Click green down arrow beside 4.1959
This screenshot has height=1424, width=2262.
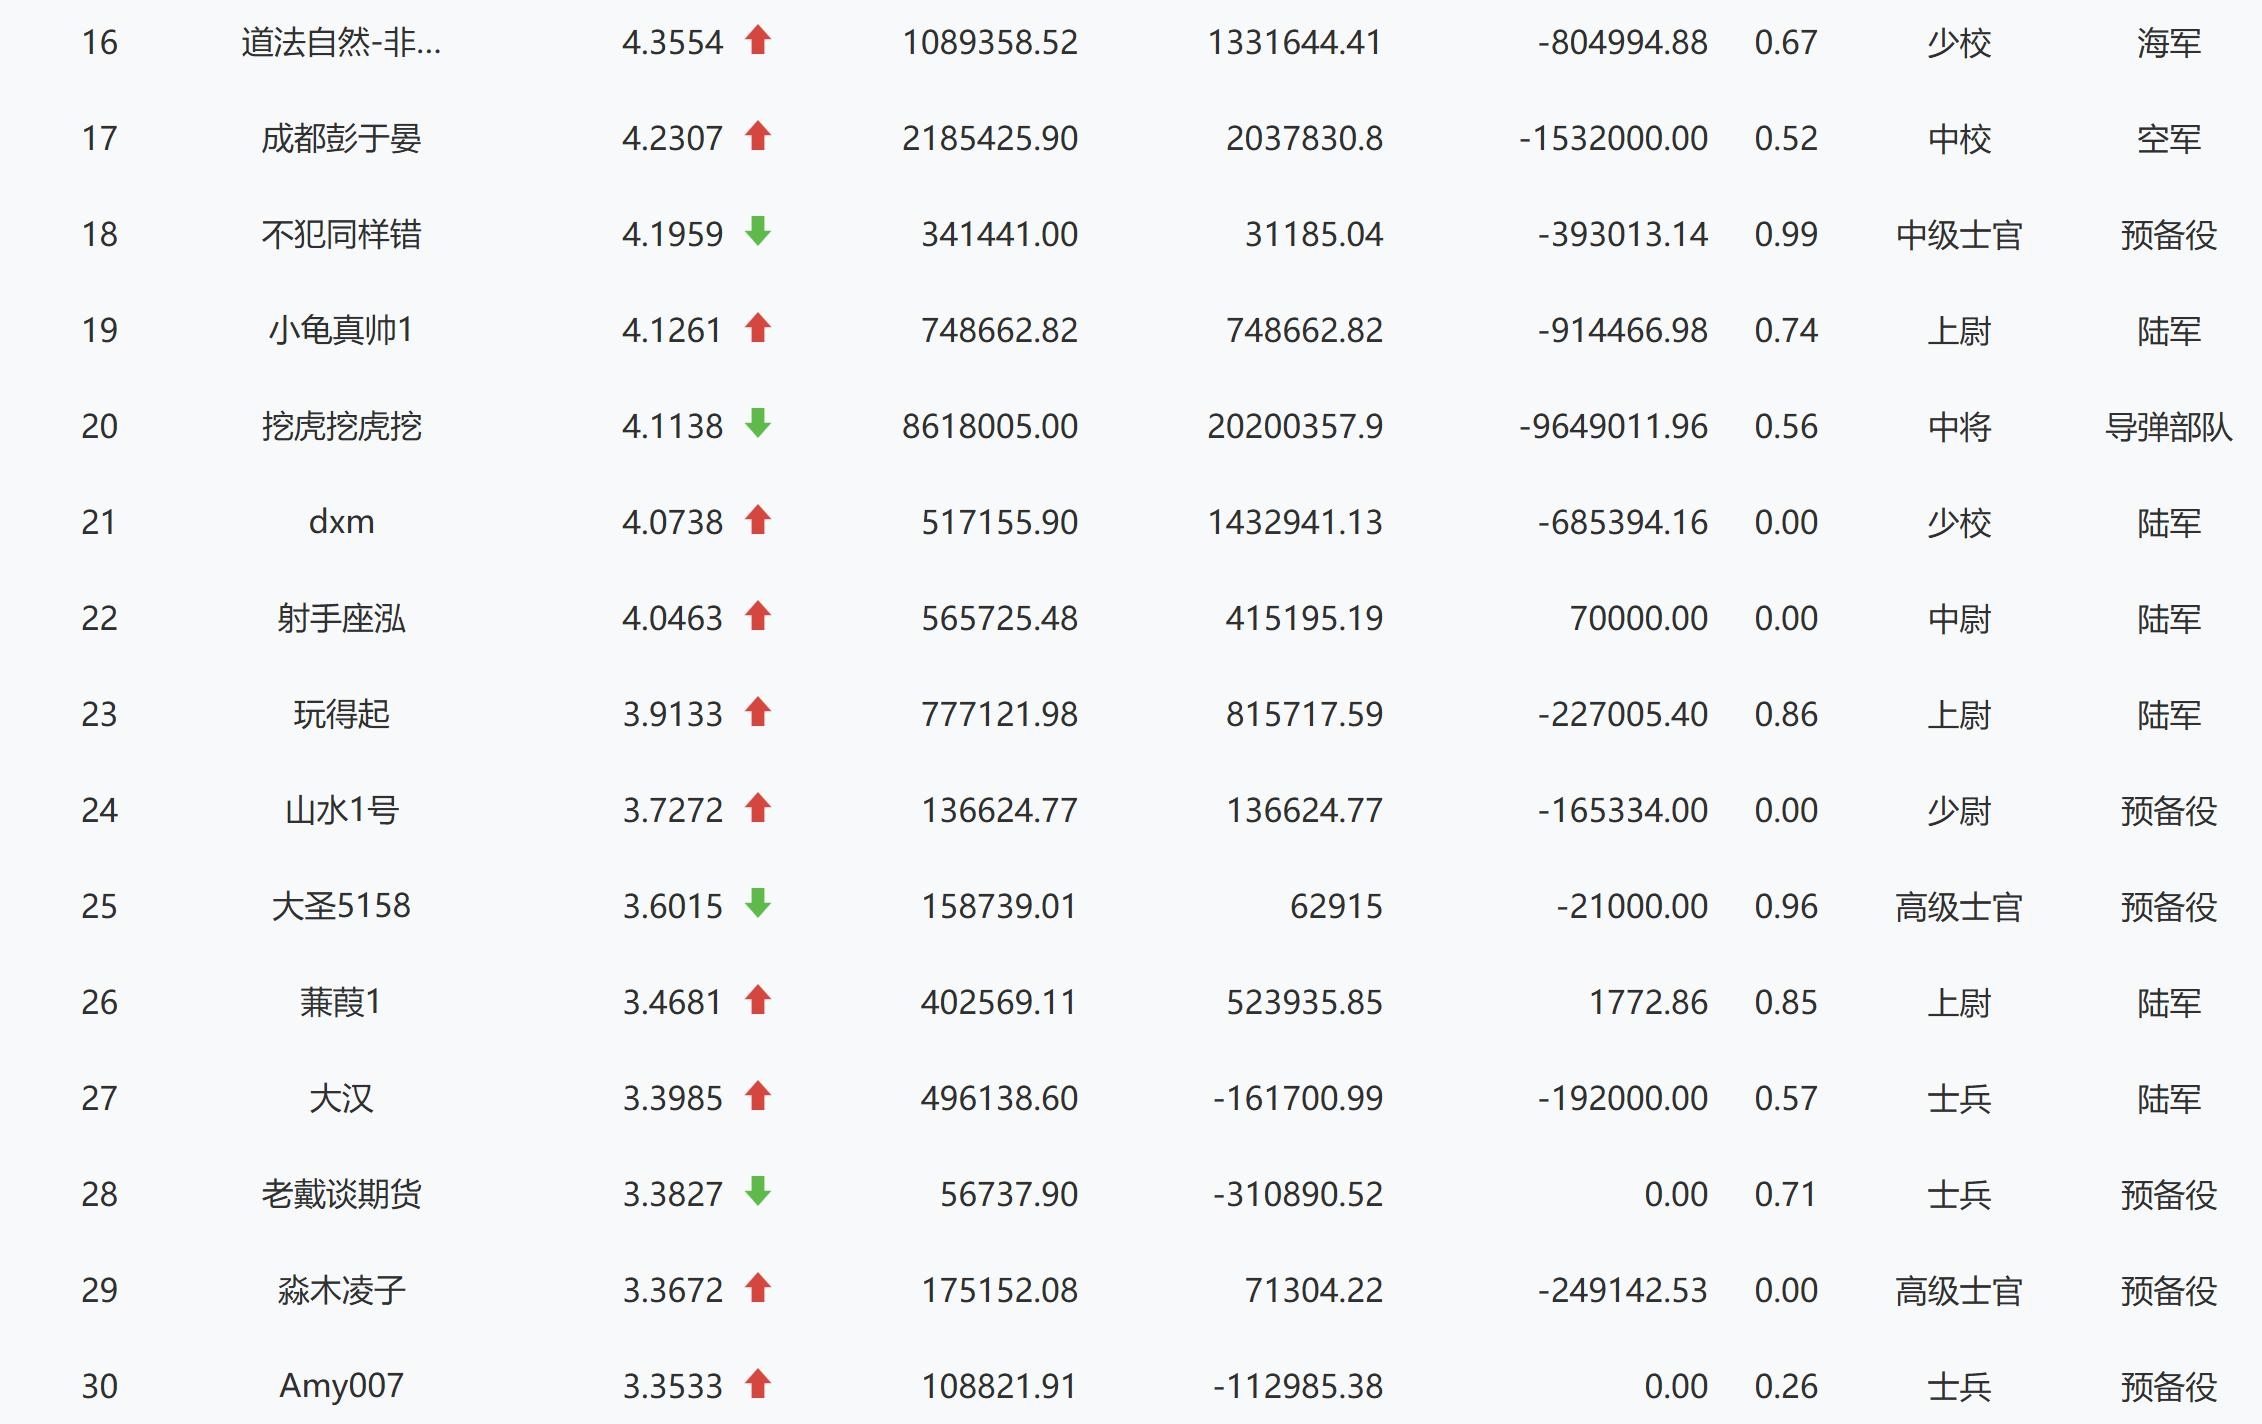[758, 232]
